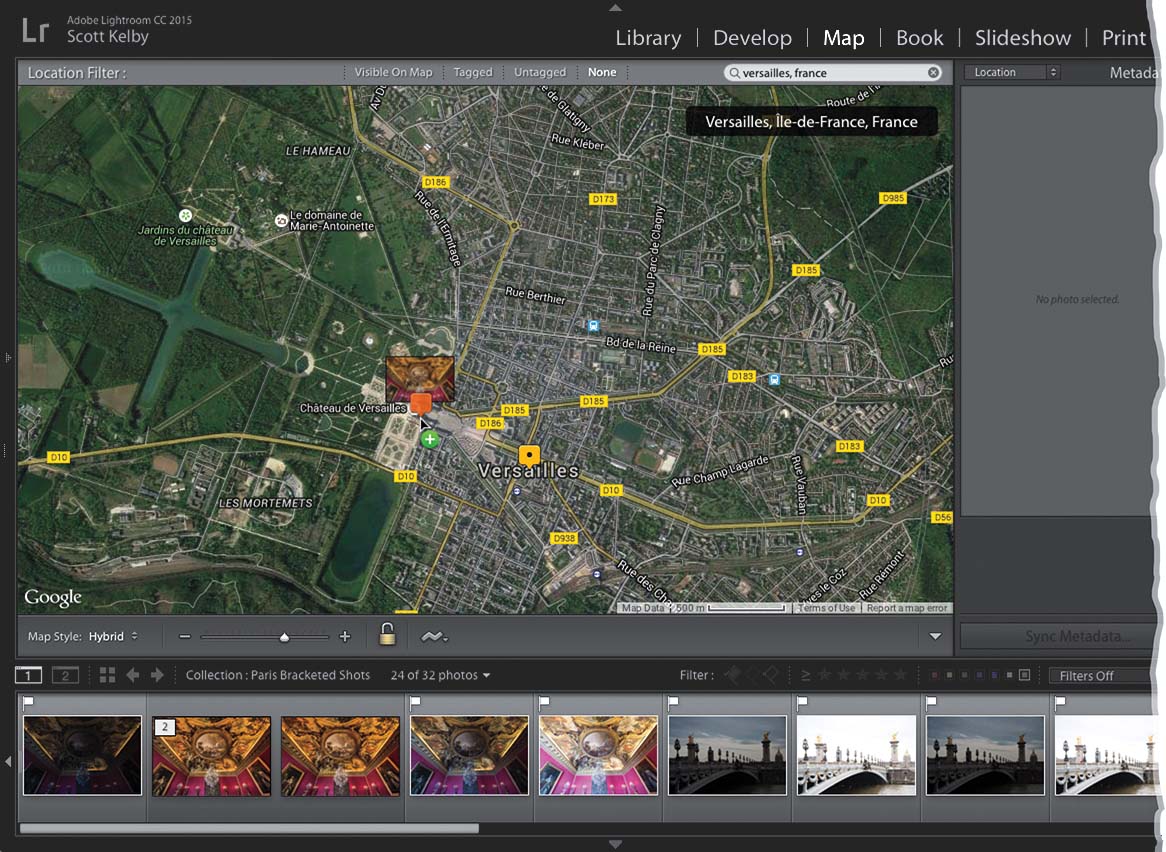Open the Map Style Hybrid dropdown
Viewport: 1166px width, 852px height.
point(112,636)
